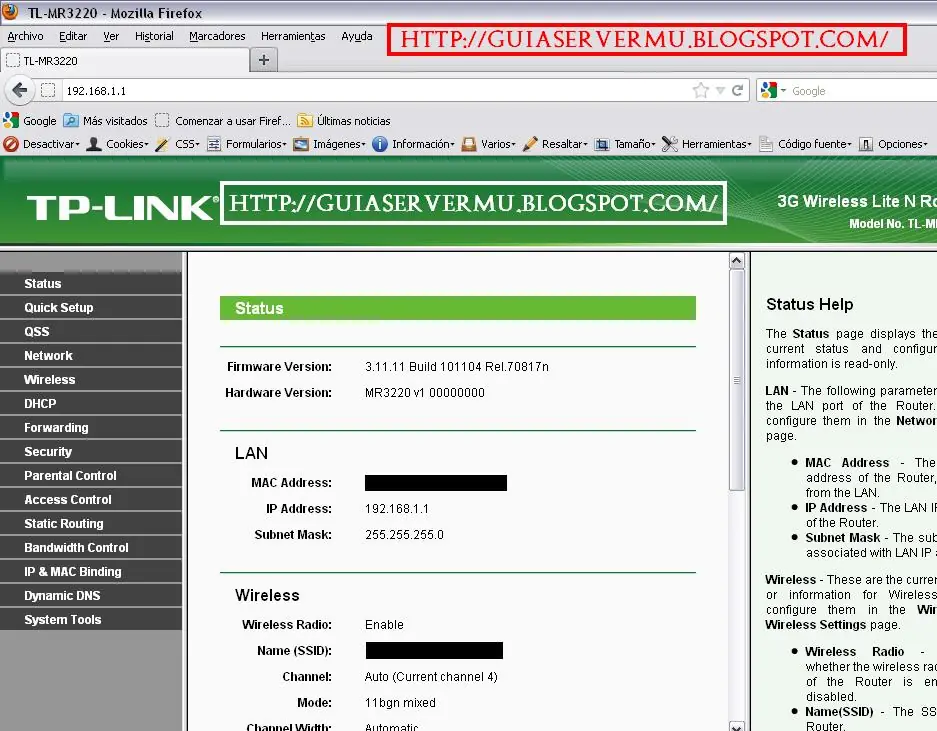Viewport: 937px width, 731px height.
Task: Open Network settings in sidebar
Action: 91,356
